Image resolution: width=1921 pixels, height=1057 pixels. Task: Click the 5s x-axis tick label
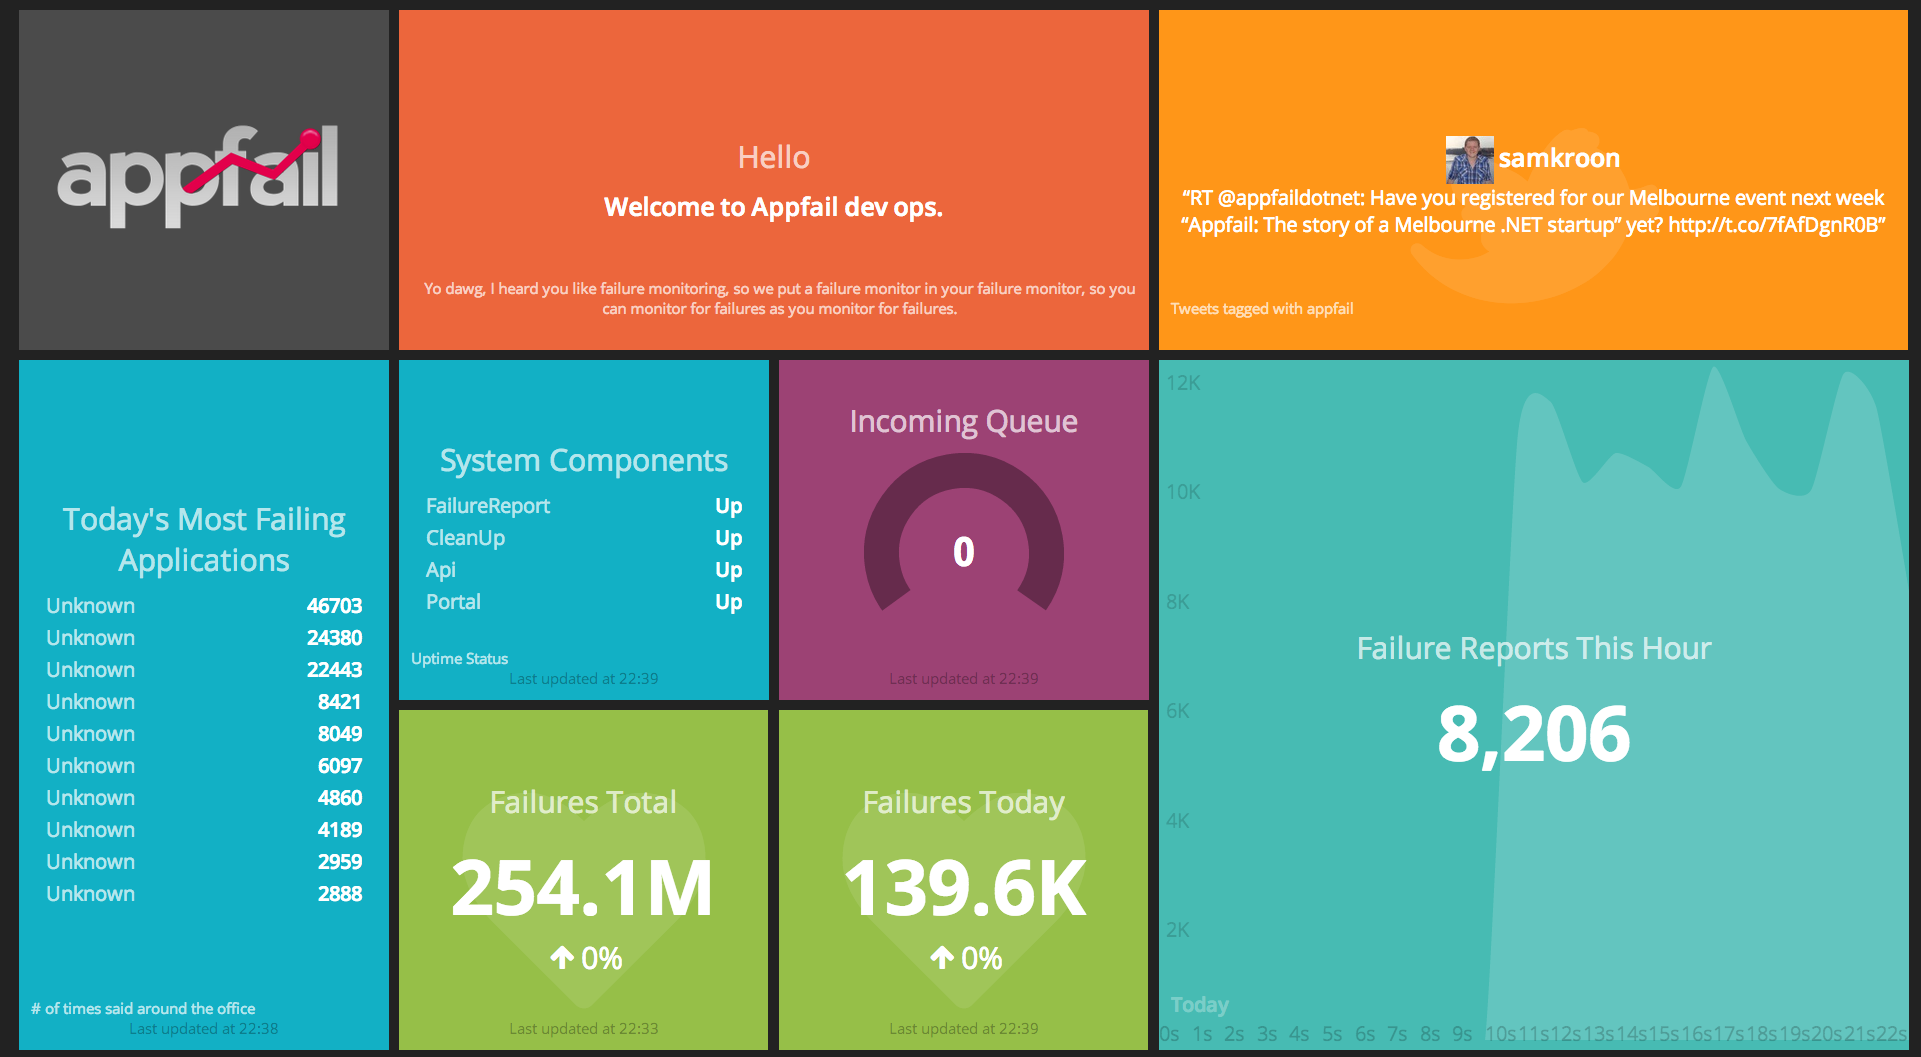coord(1333,1034)
